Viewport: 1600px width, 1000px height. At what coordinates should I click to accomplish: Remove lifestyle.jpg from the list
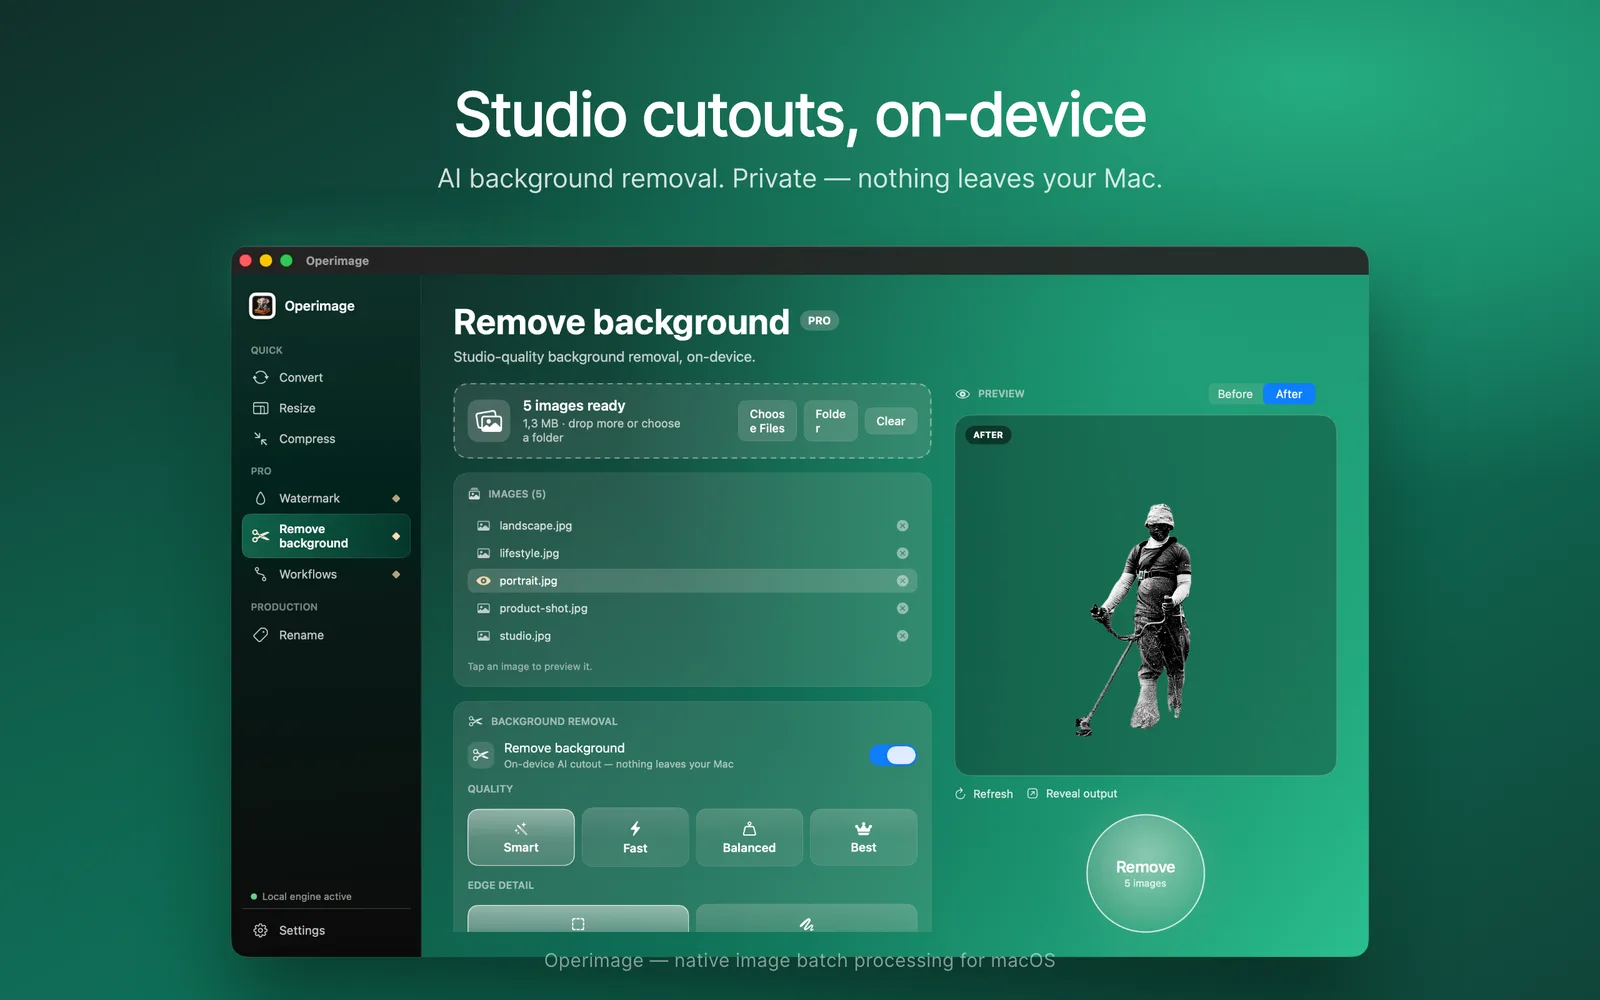(902, 553)
